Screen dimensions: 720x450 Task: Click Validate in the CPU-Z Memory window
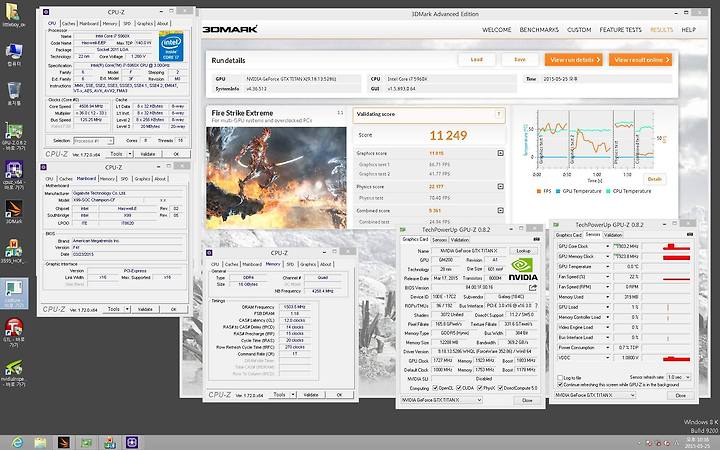311,394
